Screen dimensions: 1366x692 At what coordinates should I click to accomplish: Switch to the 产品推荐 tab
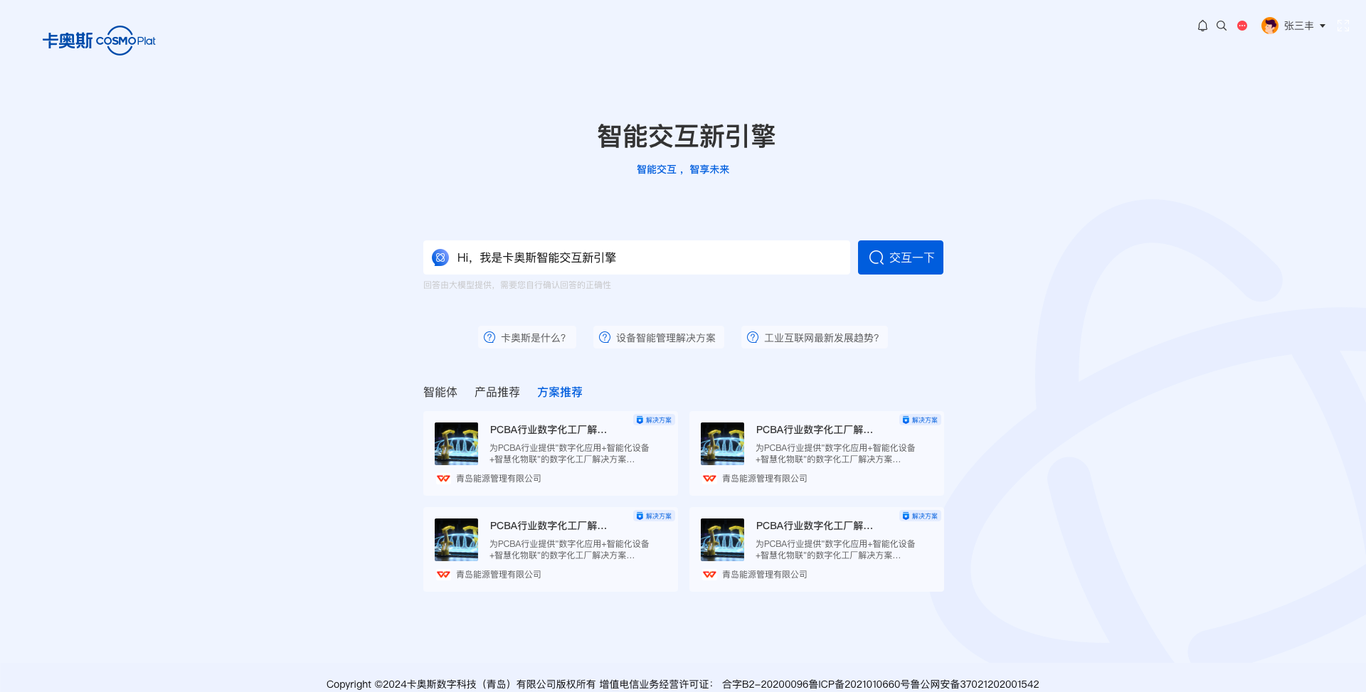pyautogui.click(x=497, y=392)
